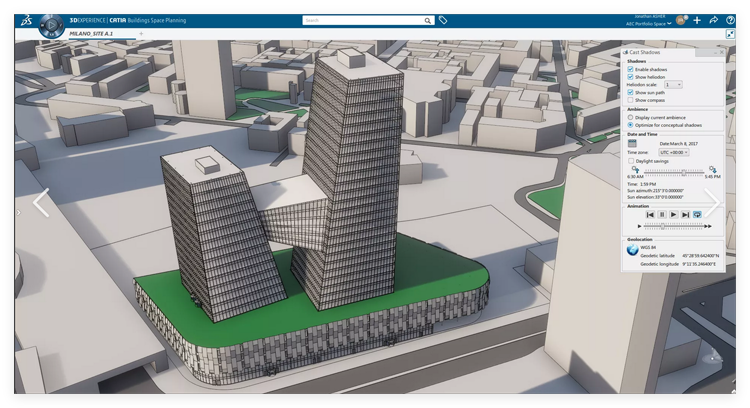Viewport: 750px width, 408px height.
Task: Open the Heliodon scale dropdown
Action: [674, 85]
